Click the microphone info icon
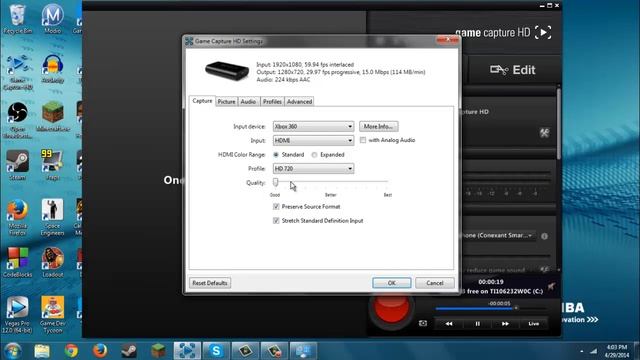The width and height of the screenshot is (640, 360). tap(544, 236)
